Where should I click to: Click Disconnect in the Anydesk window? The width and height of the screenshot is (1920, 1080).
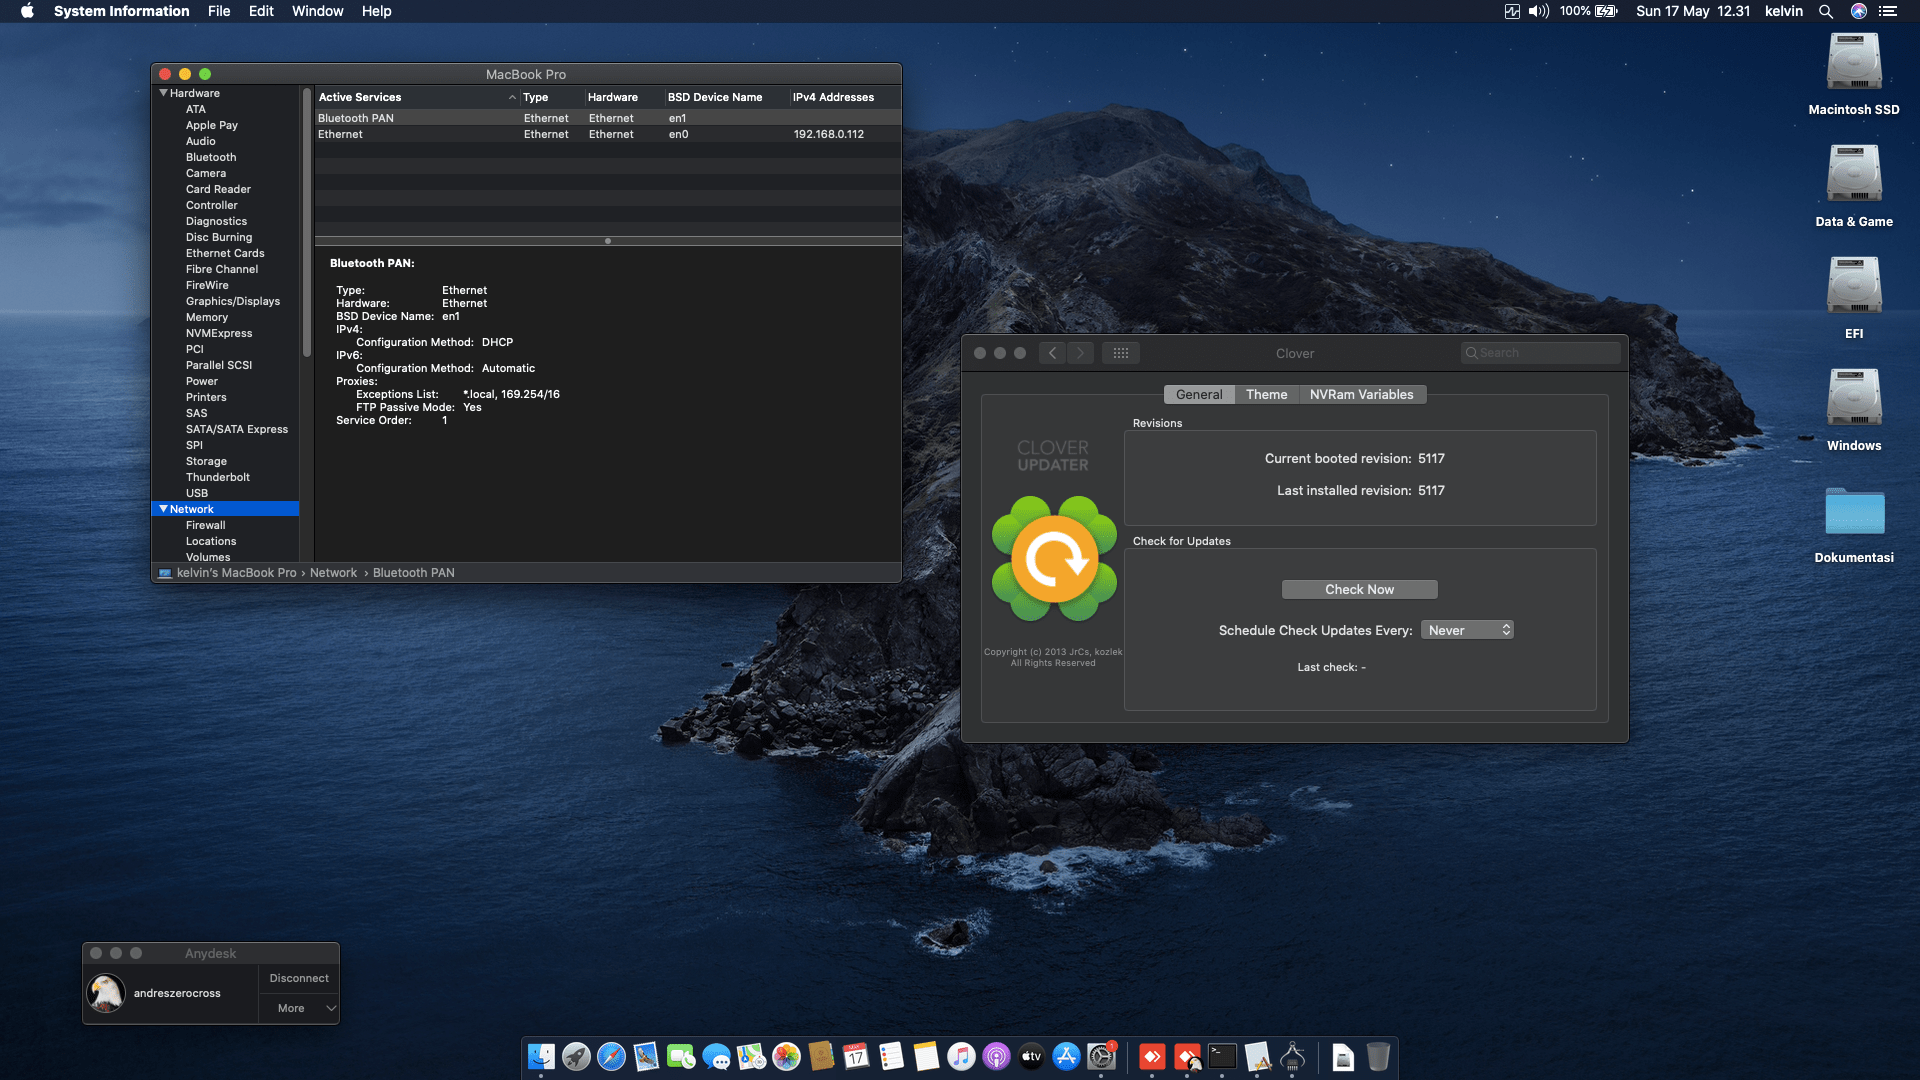pyautogui.click(x=299, y=978)
